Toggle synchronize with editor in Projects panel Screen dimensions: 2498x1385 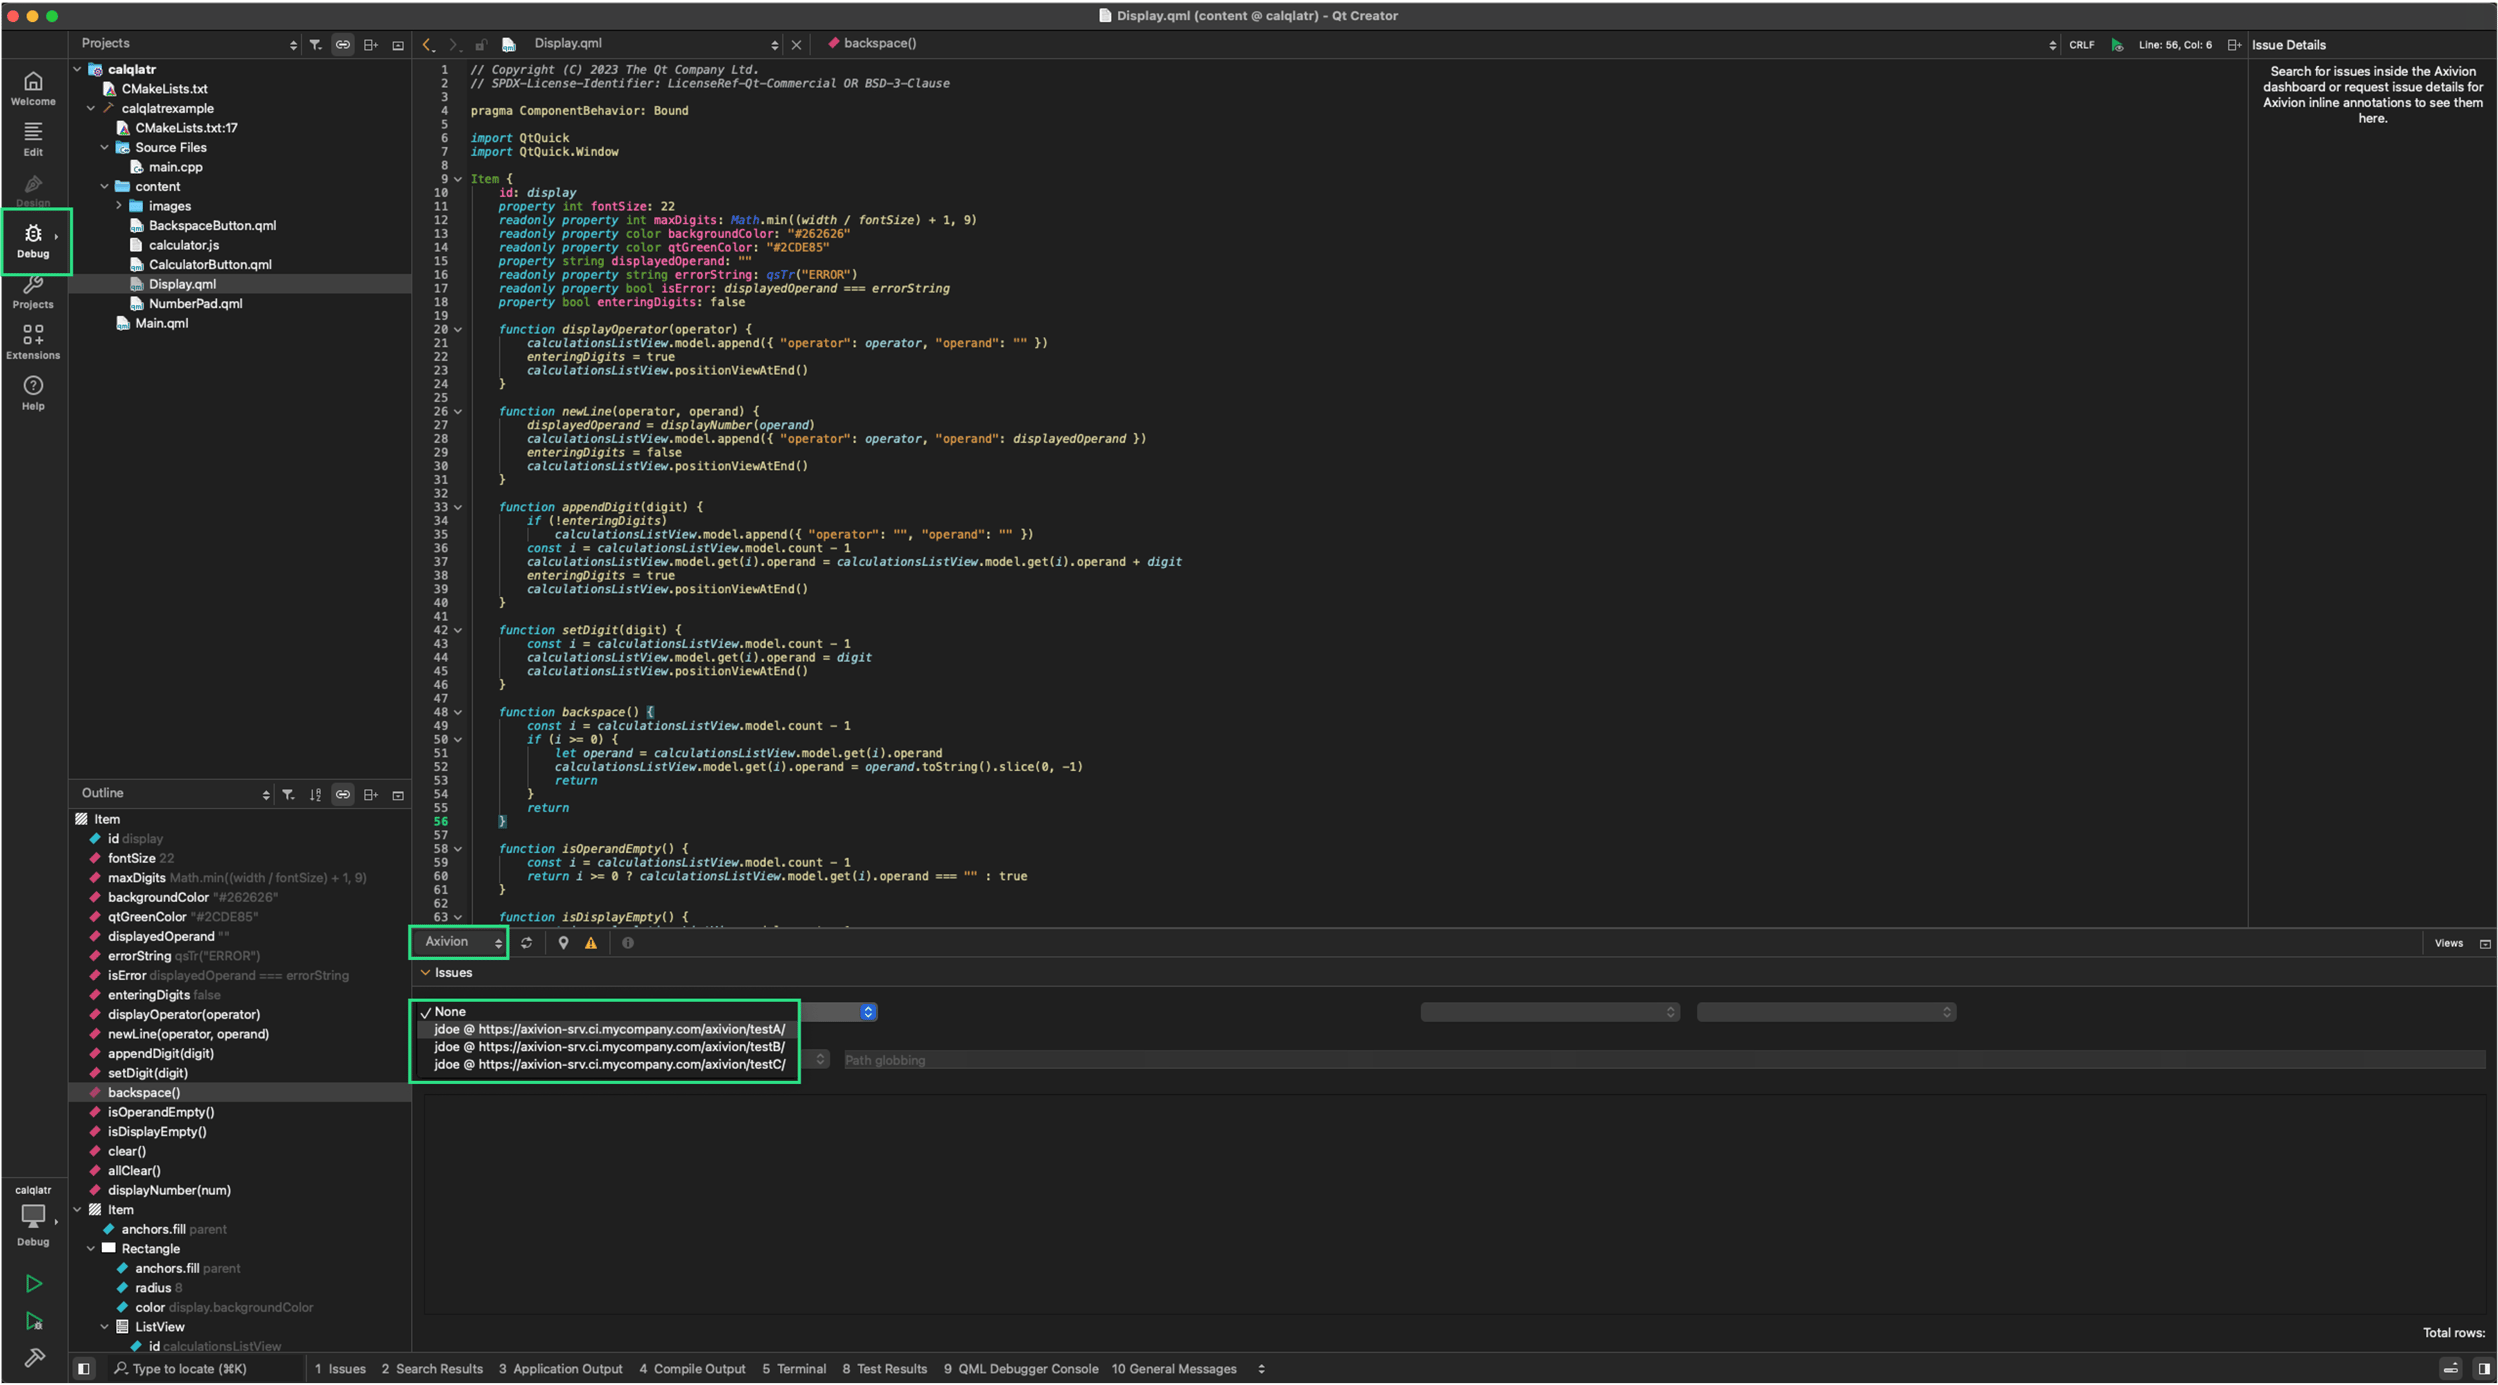coord(343,43)
